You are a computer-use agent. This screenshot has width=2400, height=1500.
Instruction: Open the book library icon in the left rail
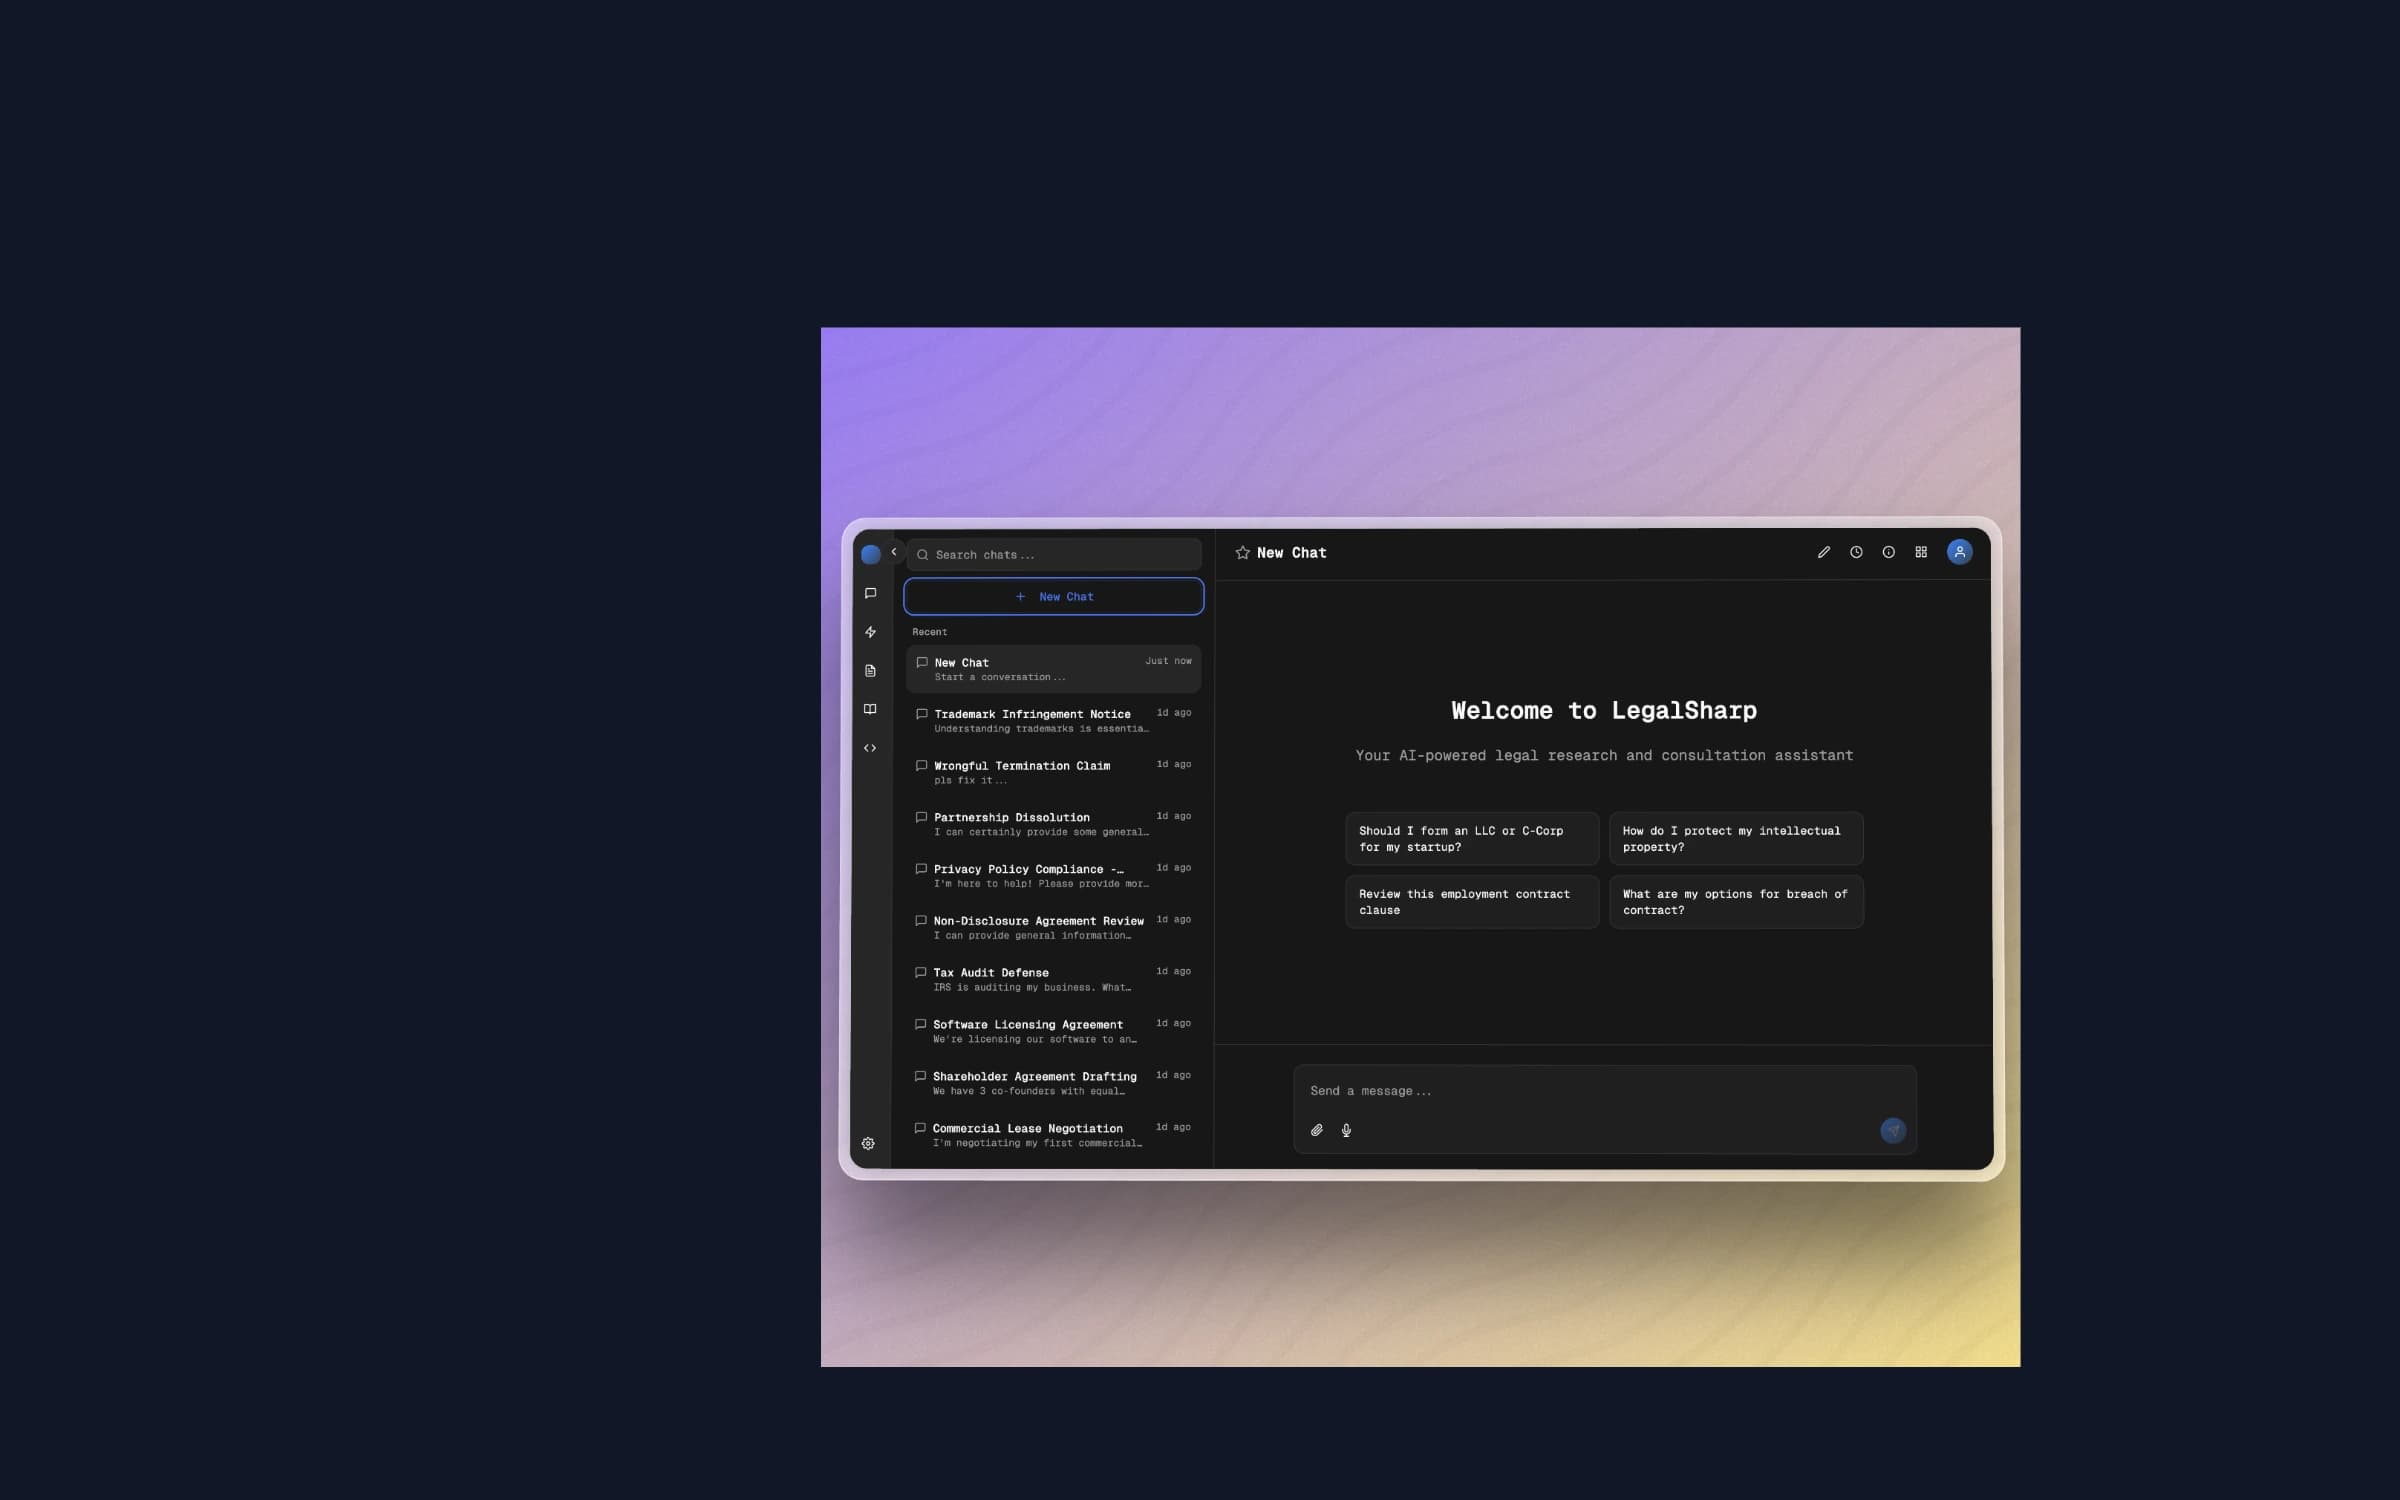(870, 709)
